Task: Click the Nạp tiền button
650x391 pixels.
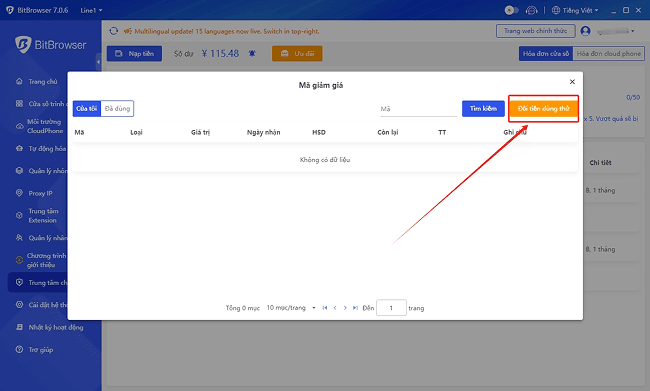Action: click(x=134, y=53)
